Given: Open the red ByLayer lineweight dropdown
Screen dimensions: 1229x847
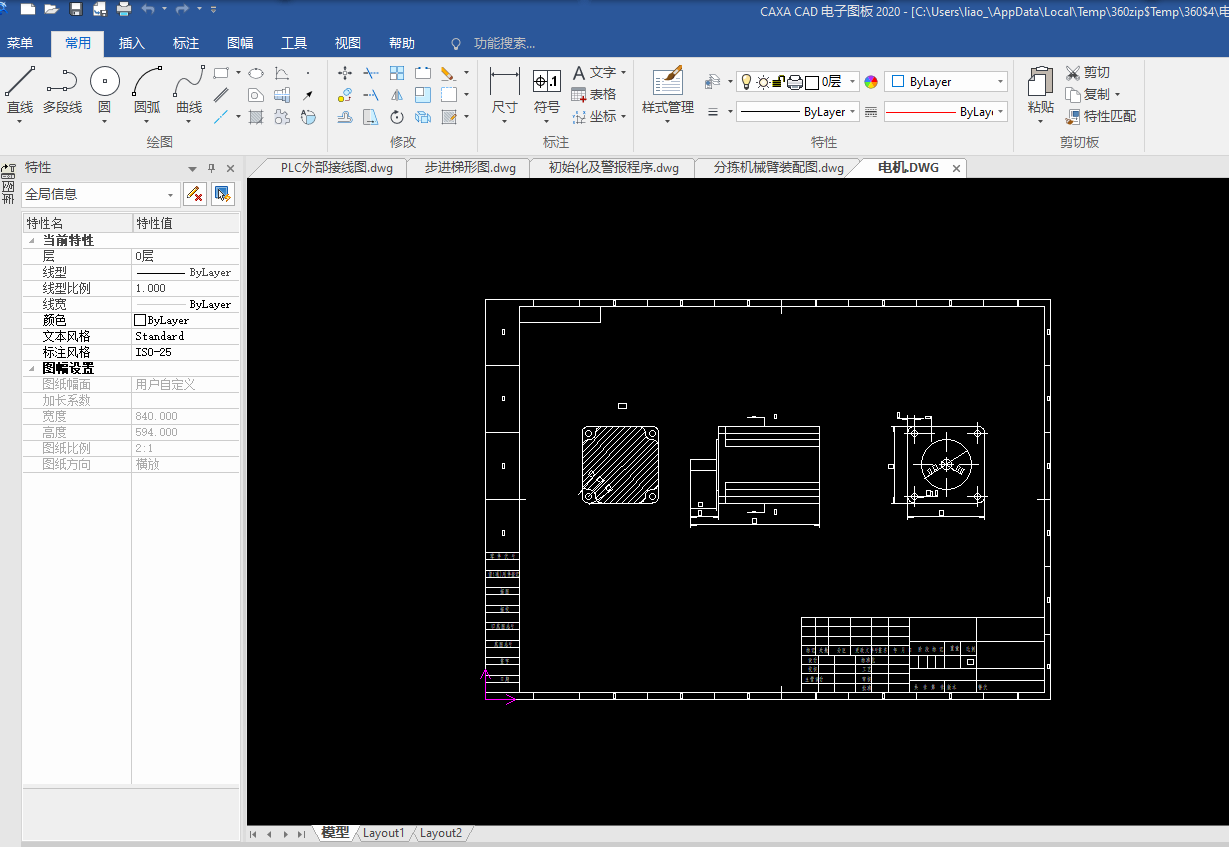Looking at the screenshot, I should coord(945,112).
